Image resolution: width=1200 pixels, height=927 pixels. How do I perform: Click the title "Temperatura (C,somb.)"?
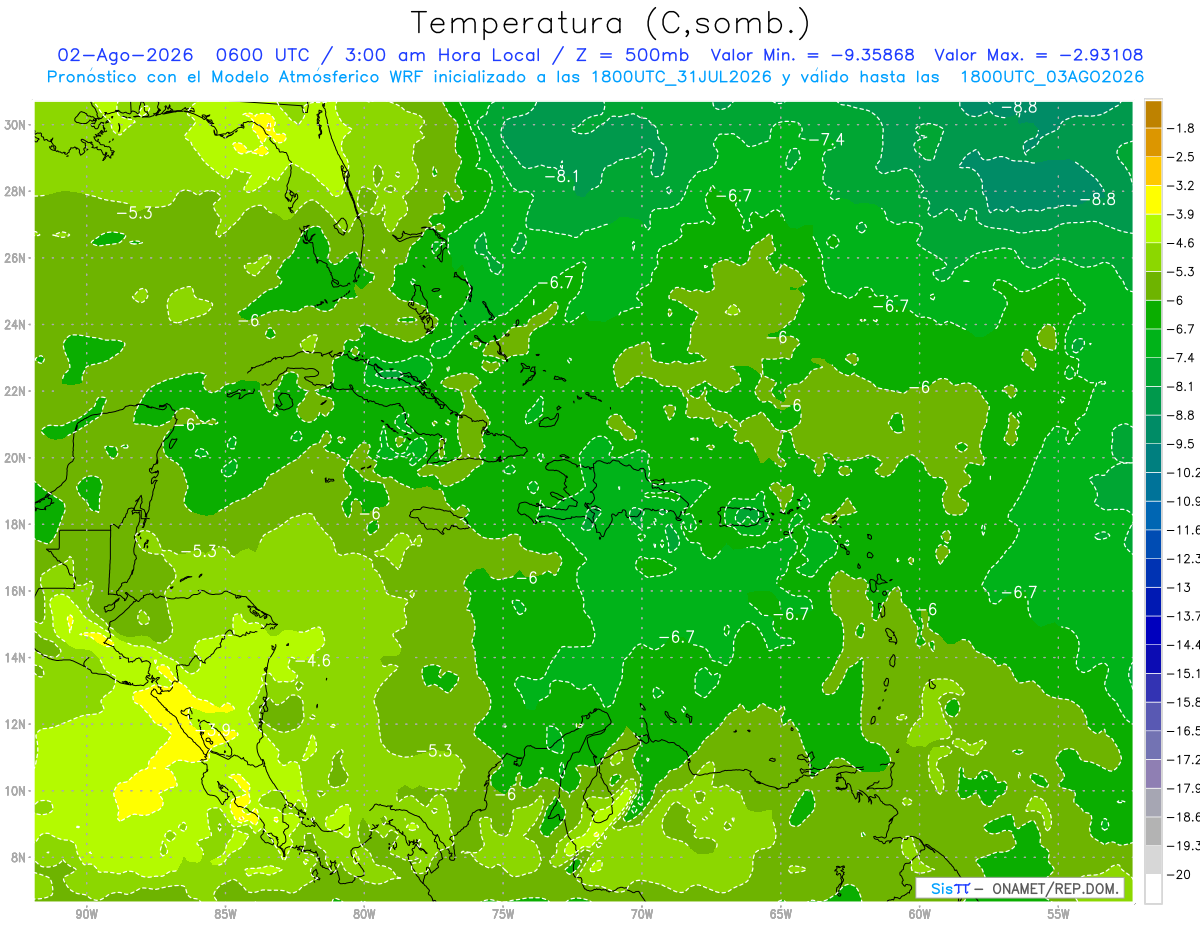(610, 23)
